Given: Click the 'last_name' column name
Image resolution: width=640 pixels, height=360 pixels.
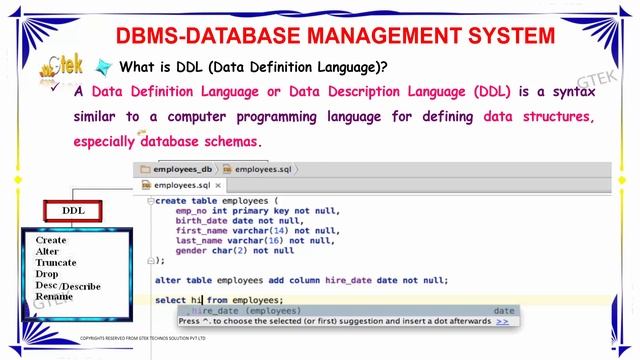Looking at the screenshot, I should click(x=199, y=241).
